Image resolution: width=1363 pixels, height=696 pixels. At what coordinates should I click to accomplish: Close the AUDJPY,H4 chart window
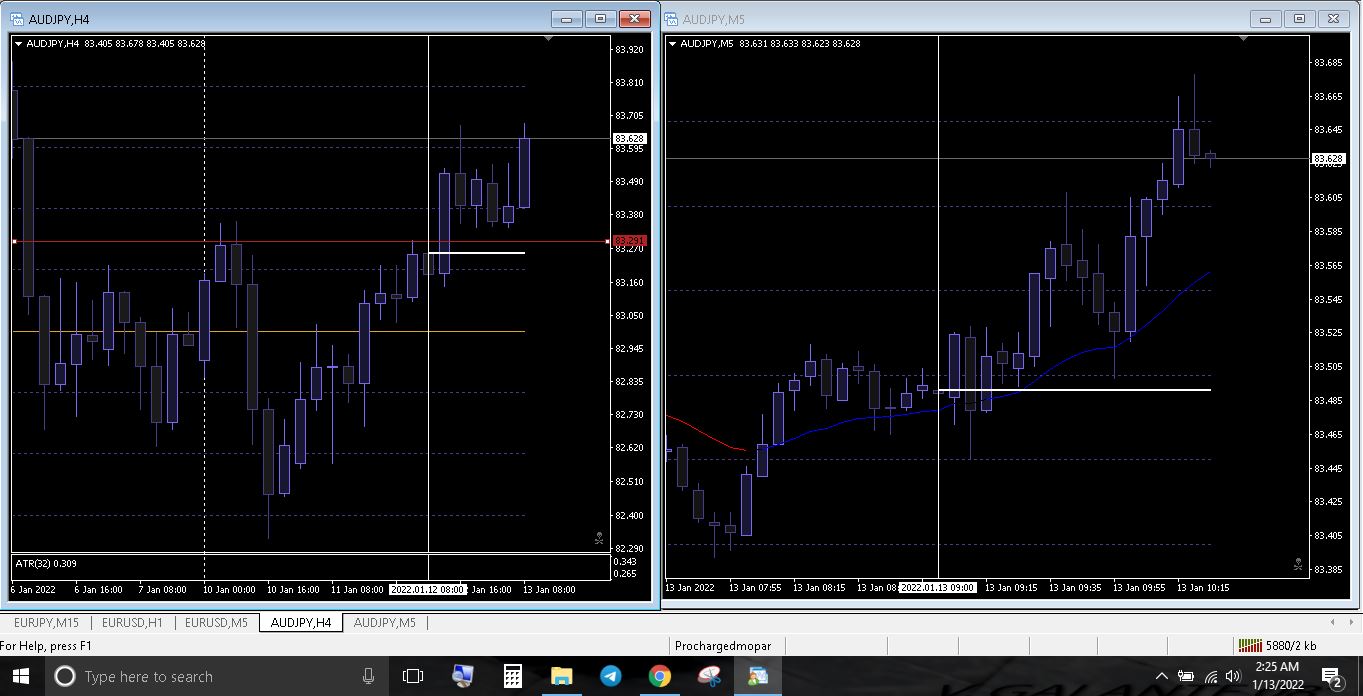634,19
